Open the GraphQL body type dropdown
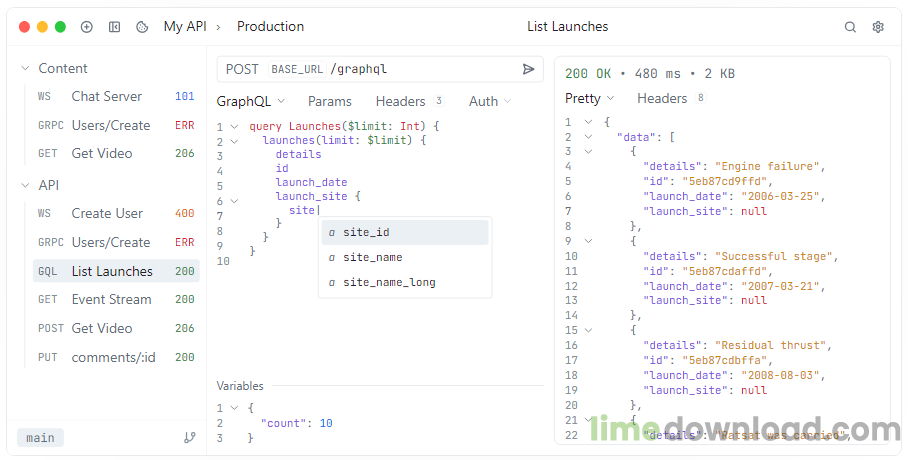The width and height of the screenshot is (908, 460). pos(251,101)
